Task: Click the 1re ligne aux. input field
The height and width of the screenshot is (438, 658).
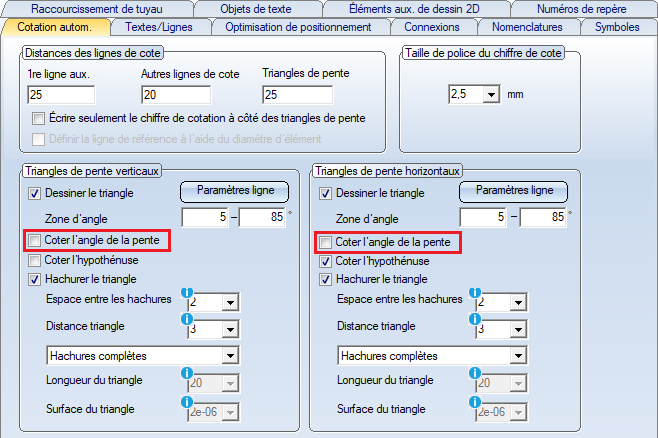Action: point(61,94)
